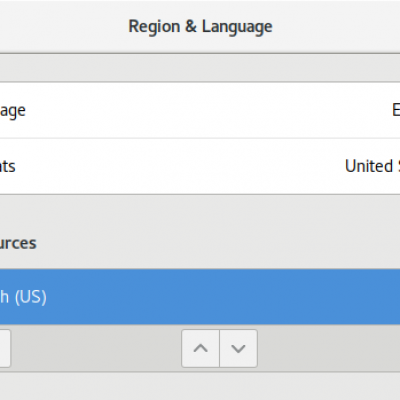Click the toolbar space right of the down arrow
The width and height of the screenshot is (400, 400).
pyautogui.click(x=328, y=349)
